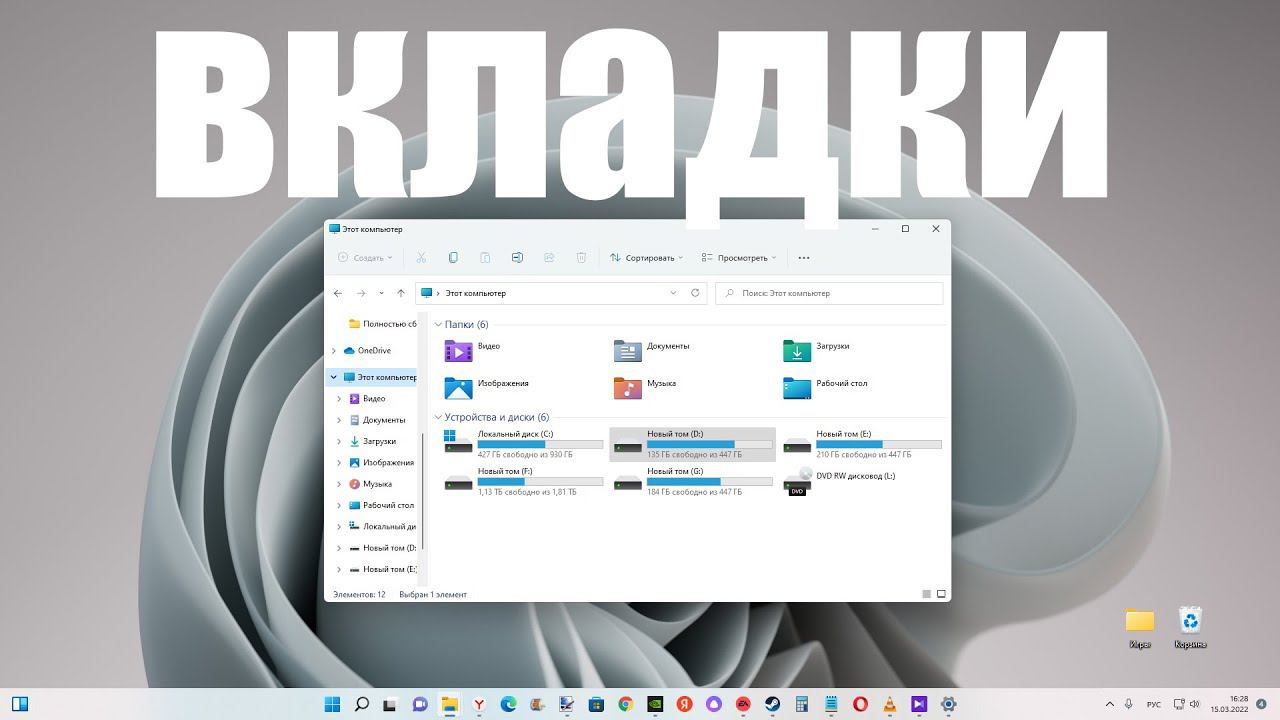Open the Сортировать dropdown
The height and width of the screenshot is (720, 1280).
647,258
